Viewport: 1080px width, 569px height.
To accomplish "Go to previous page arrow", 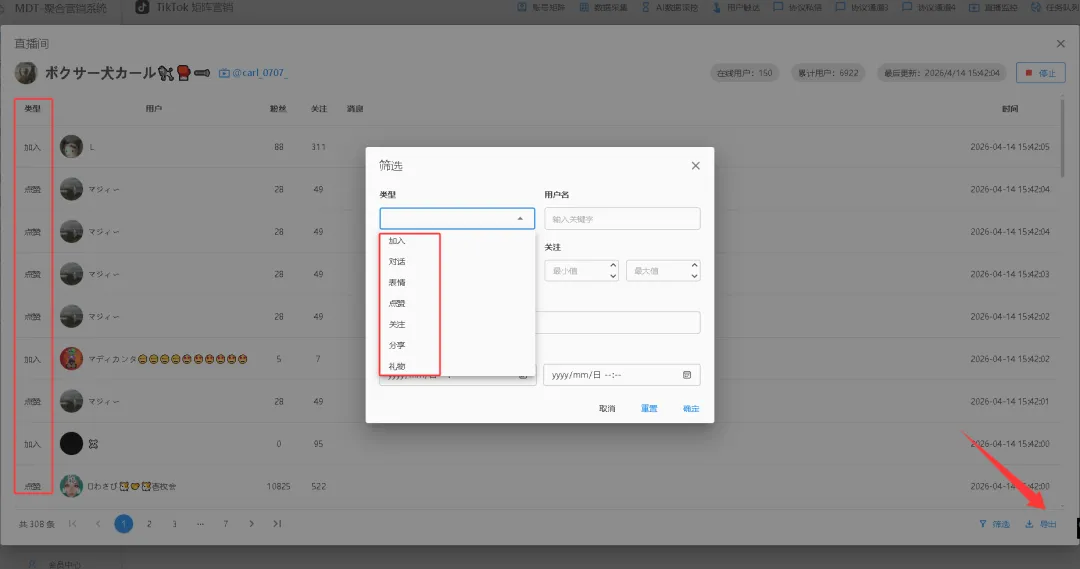I will (98, 524).
